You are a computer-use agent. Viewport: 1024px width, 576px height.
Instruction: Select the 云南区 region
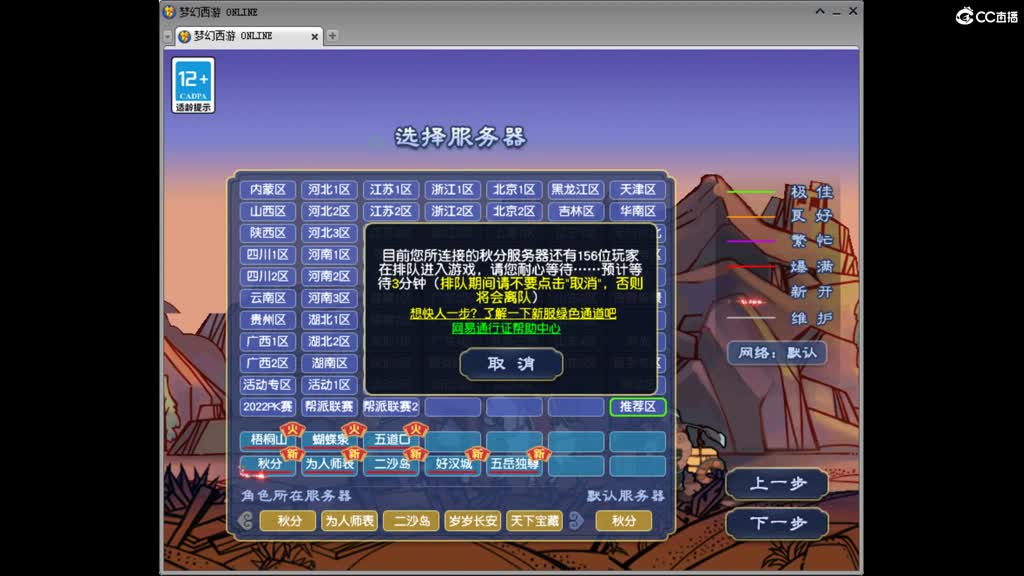coord(268,298)
